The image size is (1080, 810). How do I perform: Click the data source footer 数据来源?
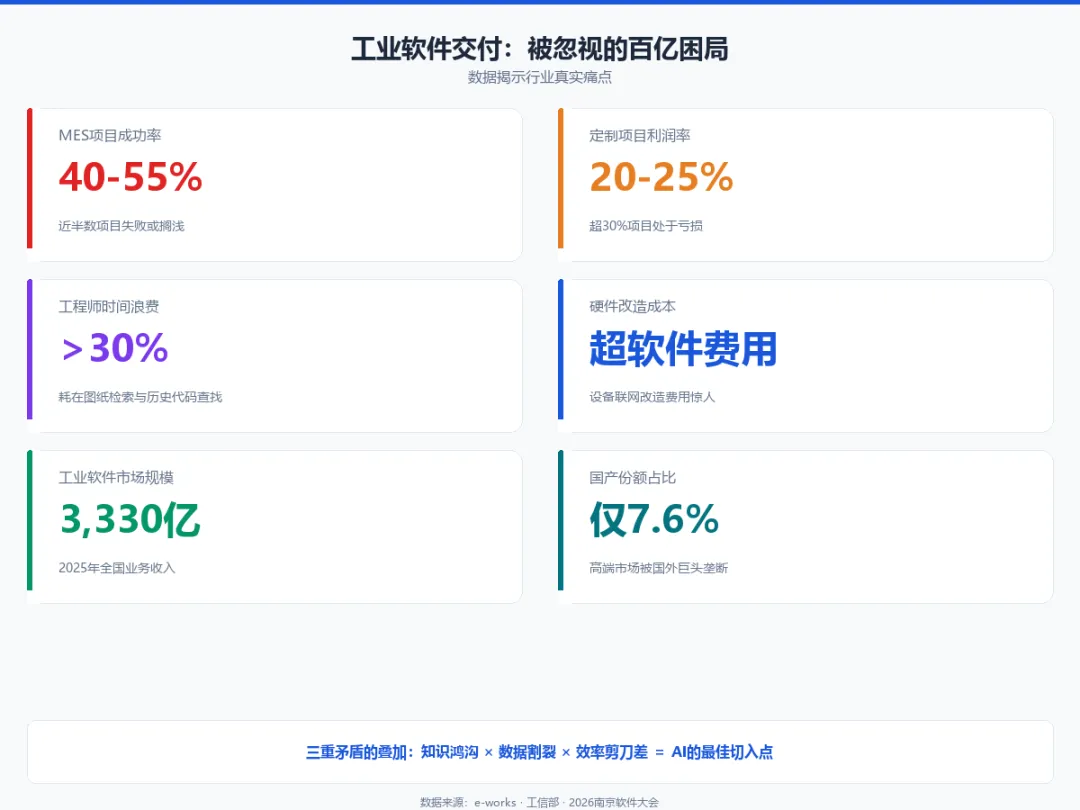(540, 802)
